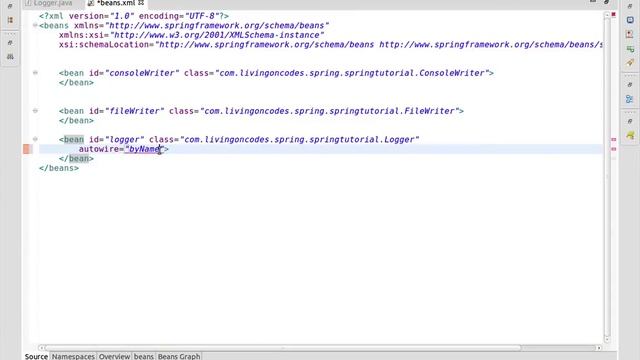640x360 pixels.
Task: Click the horizontal scrollbar left arrow
Action: coord(41,348)
